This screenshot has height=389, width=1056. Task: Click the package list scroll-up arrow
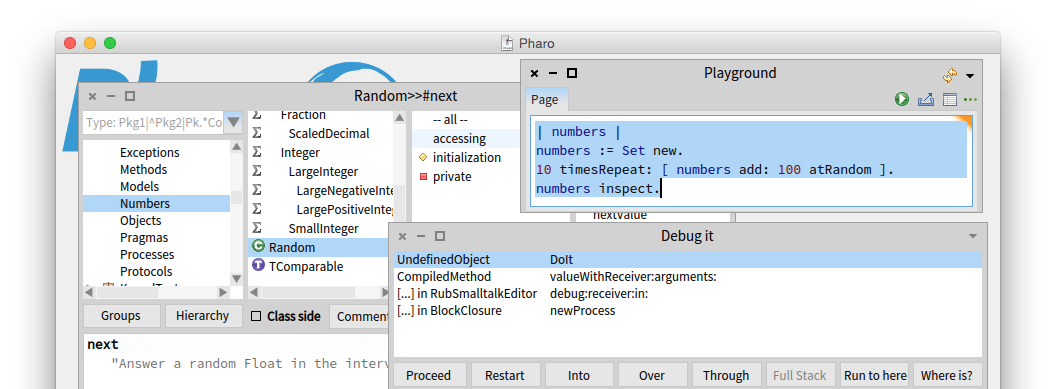[x=236, y=147]
